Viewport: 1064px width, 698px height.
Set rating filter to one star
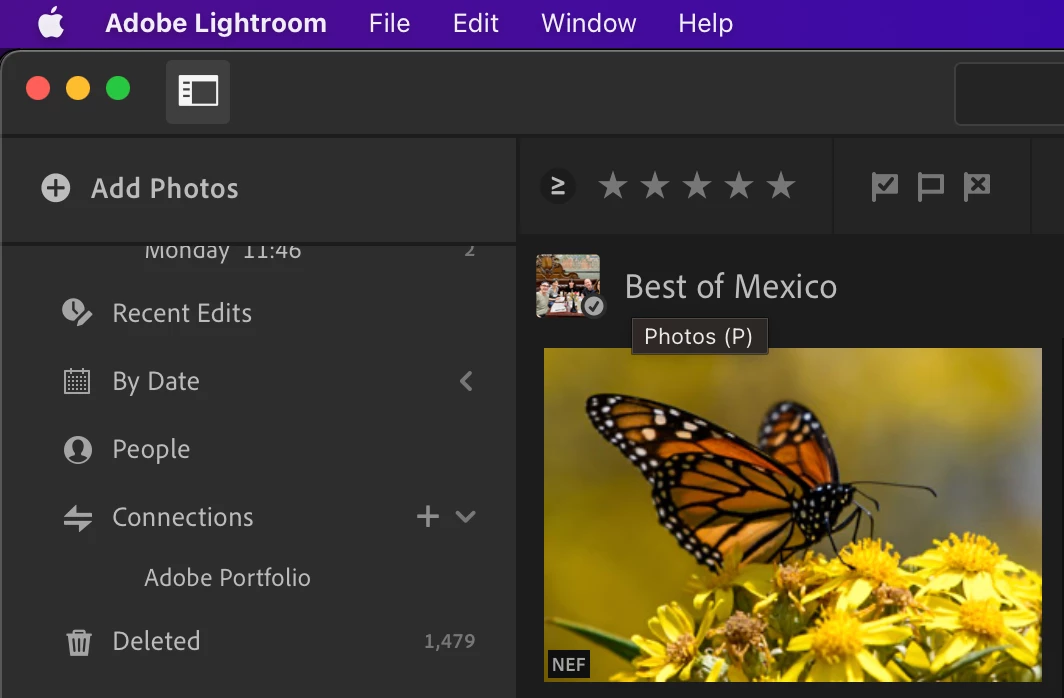(613, 185)
